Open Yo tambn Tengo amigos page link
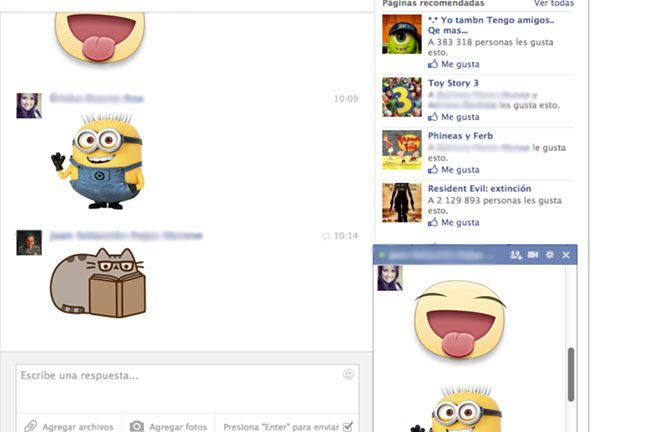 point(491,25)
